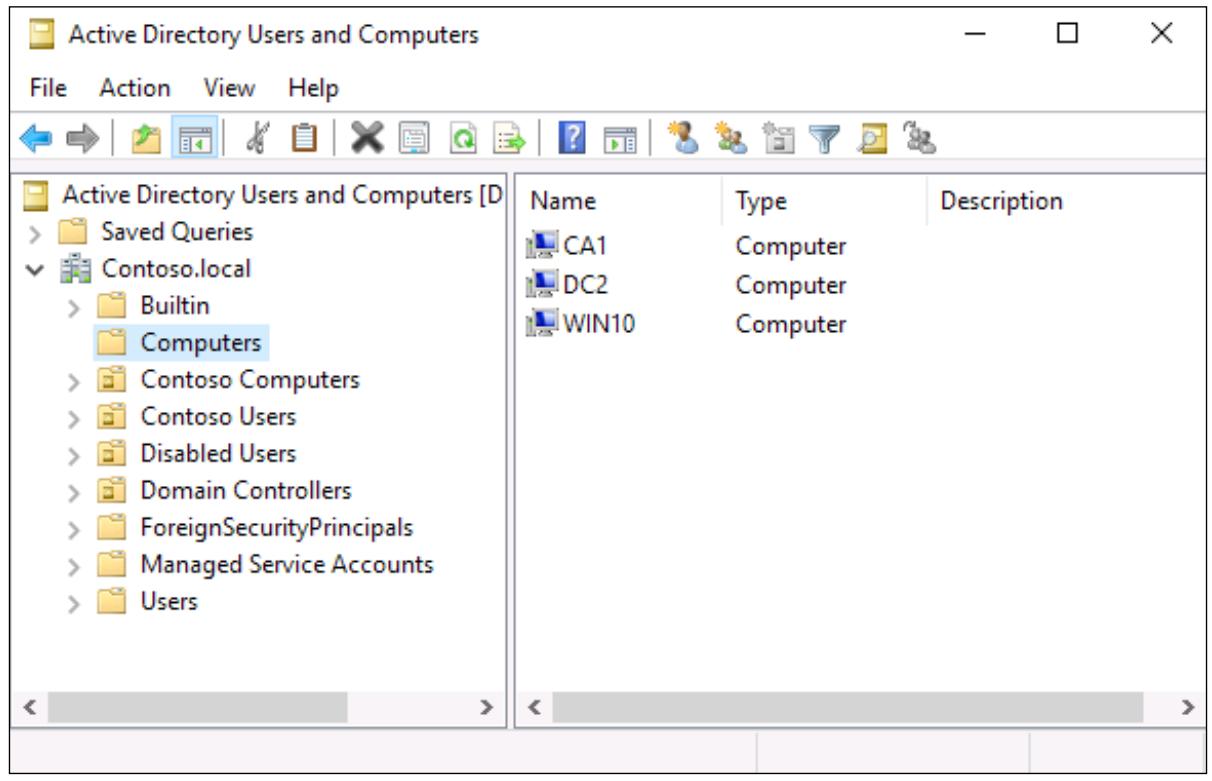
Task: Click the list pane left scroll arrow
Action: click(534, 708)
